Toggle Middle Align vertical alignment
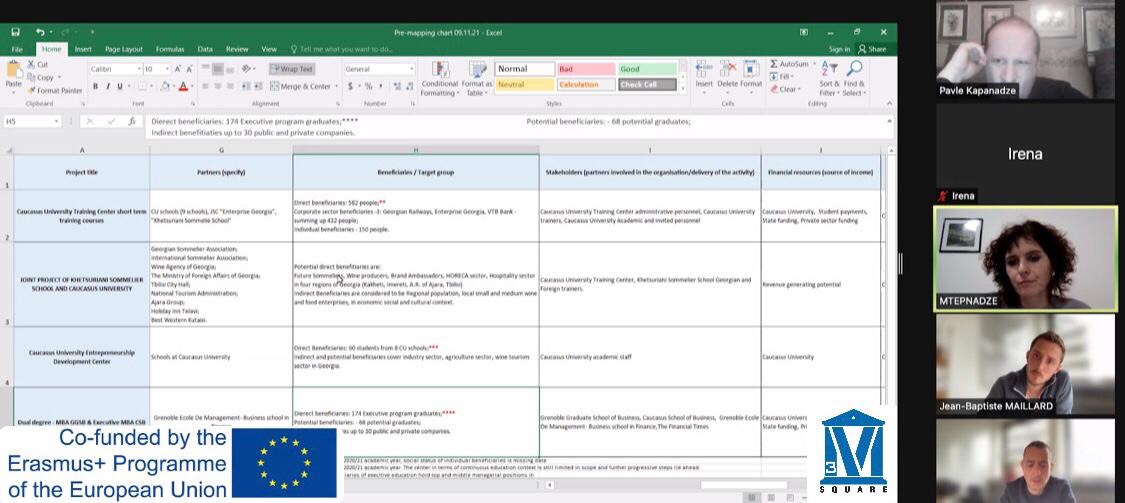The image size is (1125, 503). (x=217, y=69)
